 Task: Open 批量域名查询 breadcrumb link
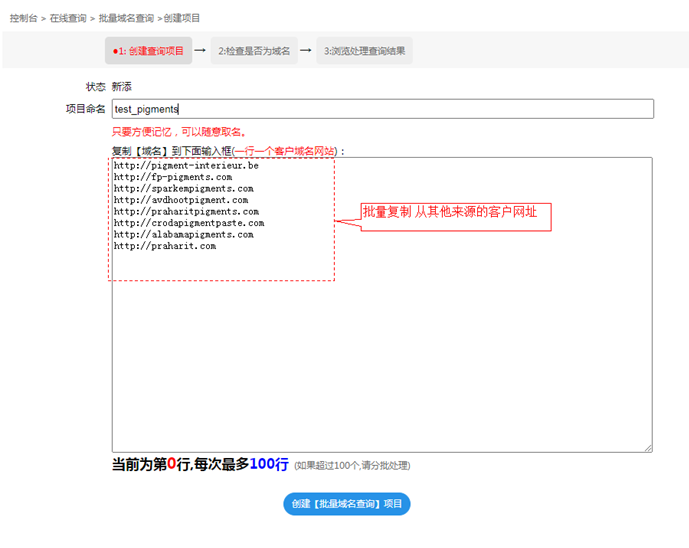126,18
